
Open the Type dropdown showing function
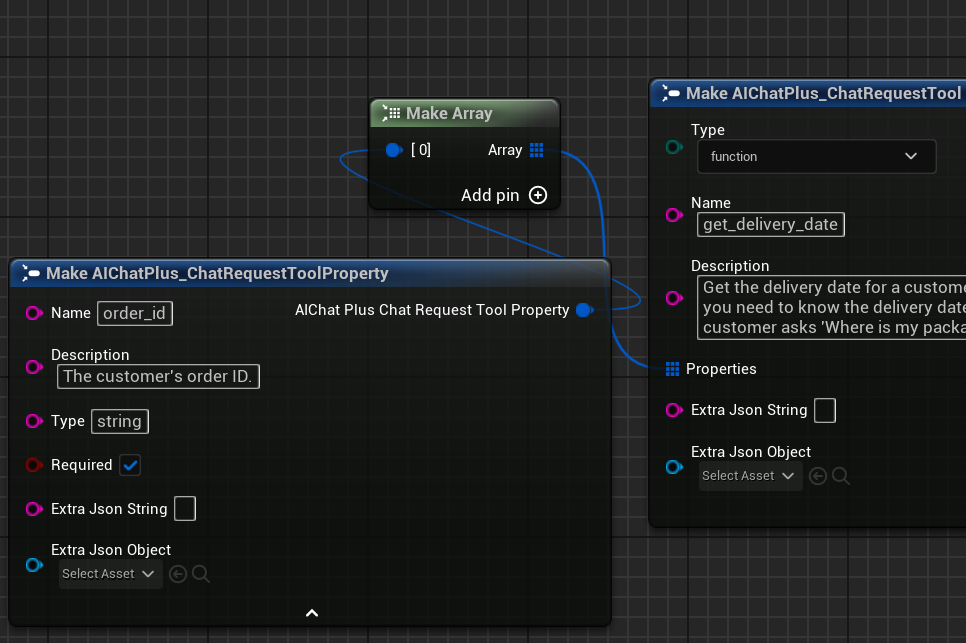(816, 156)
